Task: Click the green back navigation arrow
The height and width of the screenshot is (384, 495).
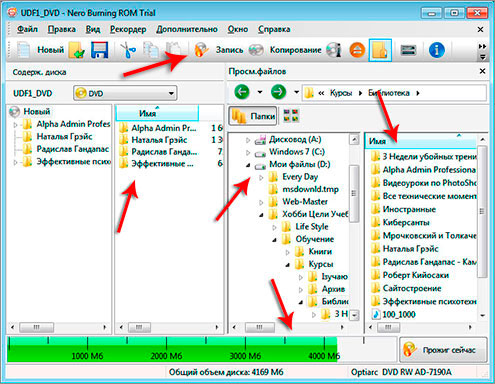Action: tap(242, 92)
